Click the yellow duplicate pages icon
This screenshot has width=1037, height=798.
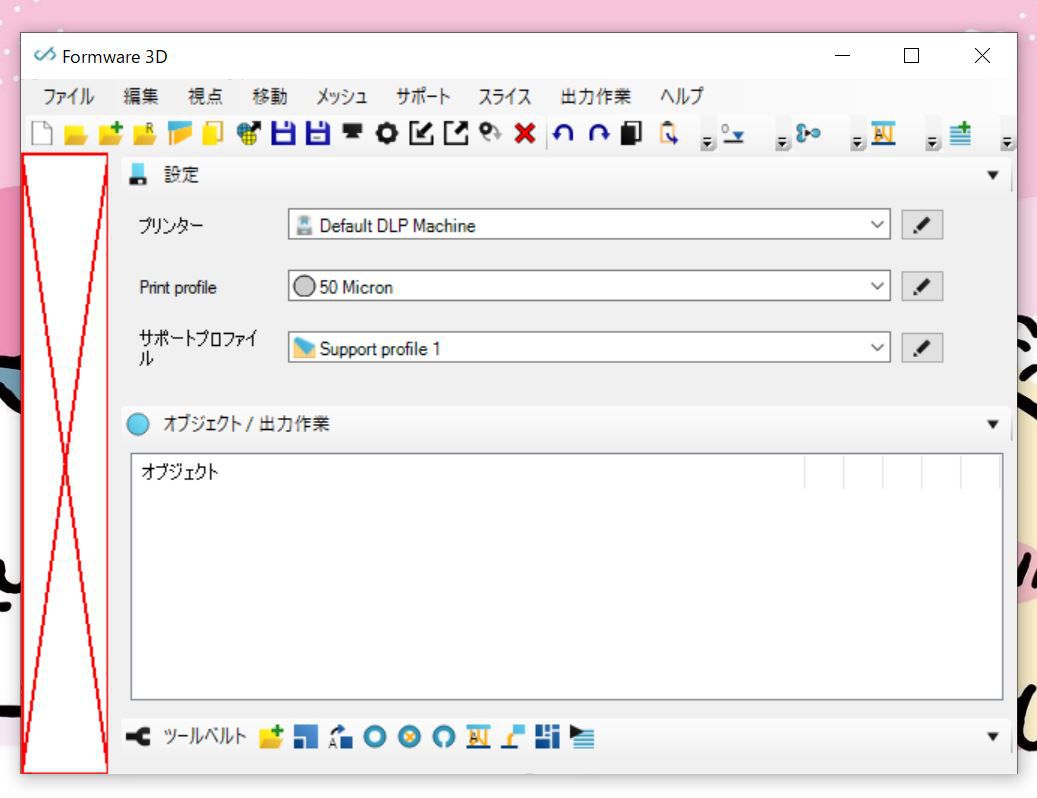coord(213,134)
